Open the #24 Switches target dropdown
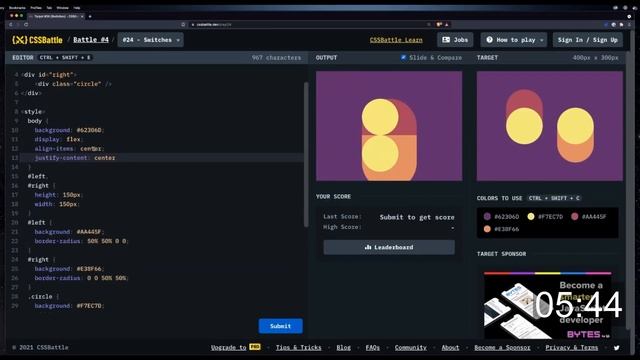640x360 pixels. pos(151,40)
